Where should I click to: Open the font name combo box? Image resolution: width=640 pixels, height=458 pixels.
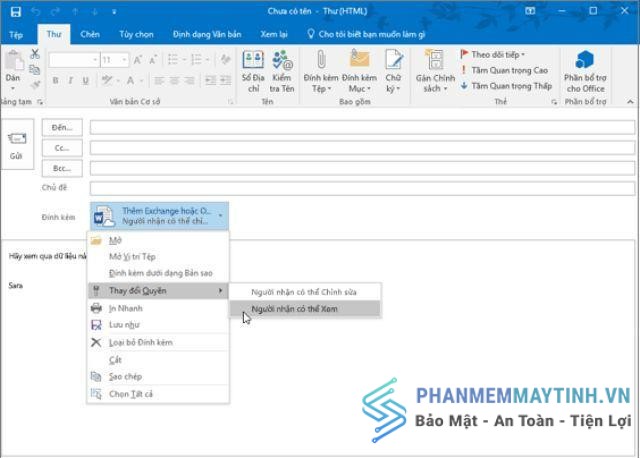pyautogui.click(x=74, y=60)
